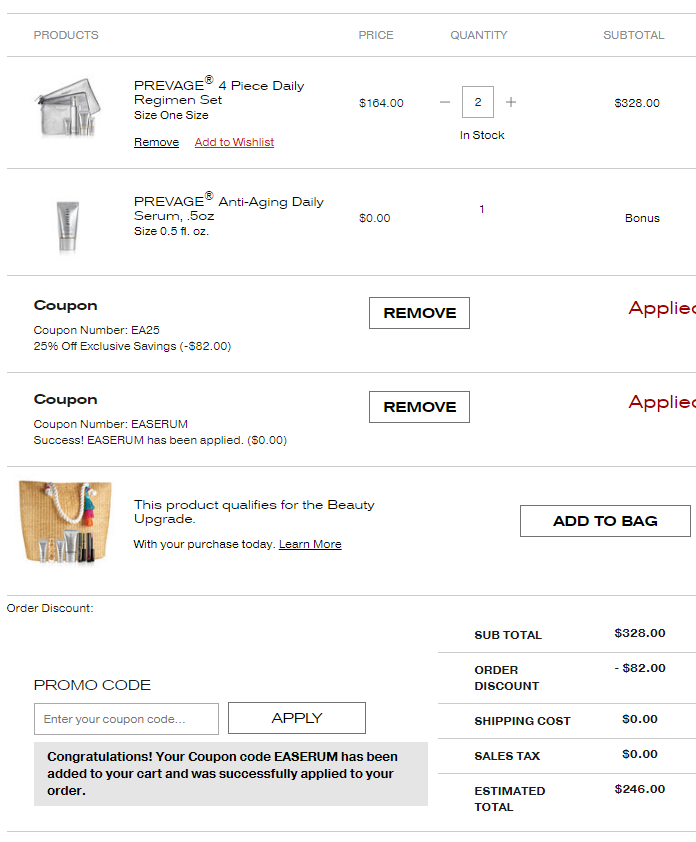Click the quantity number field
This screenshot has width=696, height=842.
click(x=478, y=102)
